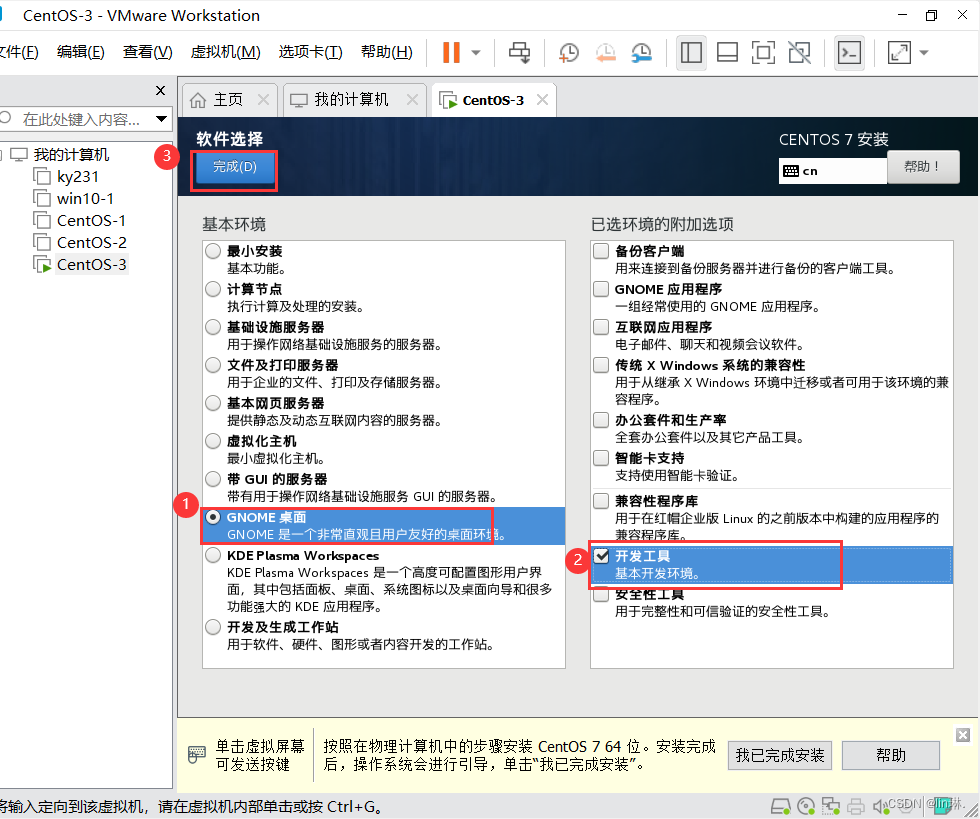Click Send Ctrl+Alt+Del toolbar icon
This screenshot has width=980, height=819.
point(519,53)
